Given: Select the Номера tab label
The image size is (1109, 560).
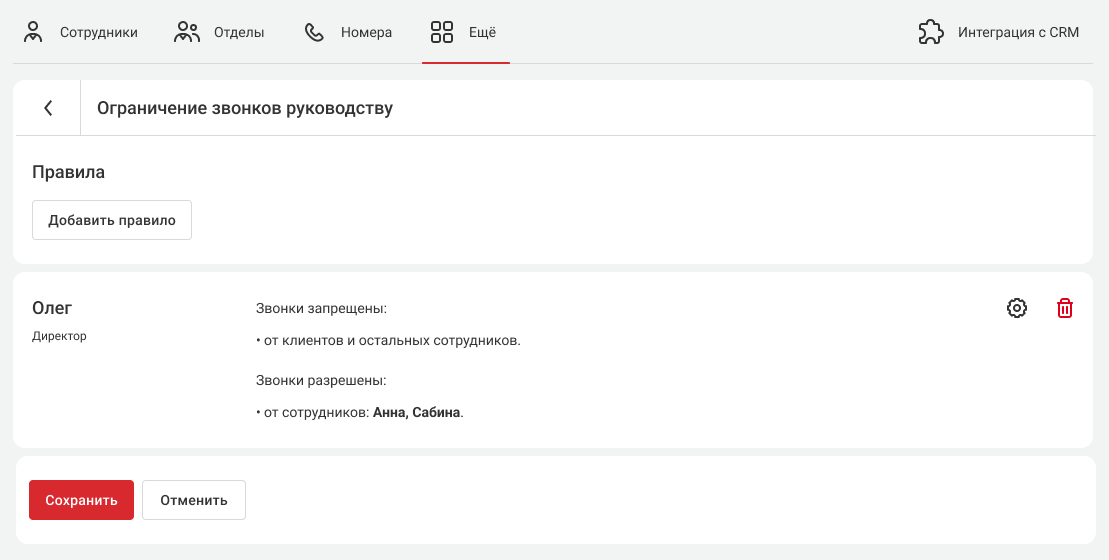Looking at the screenshot, I should click(x=366, y=32).
